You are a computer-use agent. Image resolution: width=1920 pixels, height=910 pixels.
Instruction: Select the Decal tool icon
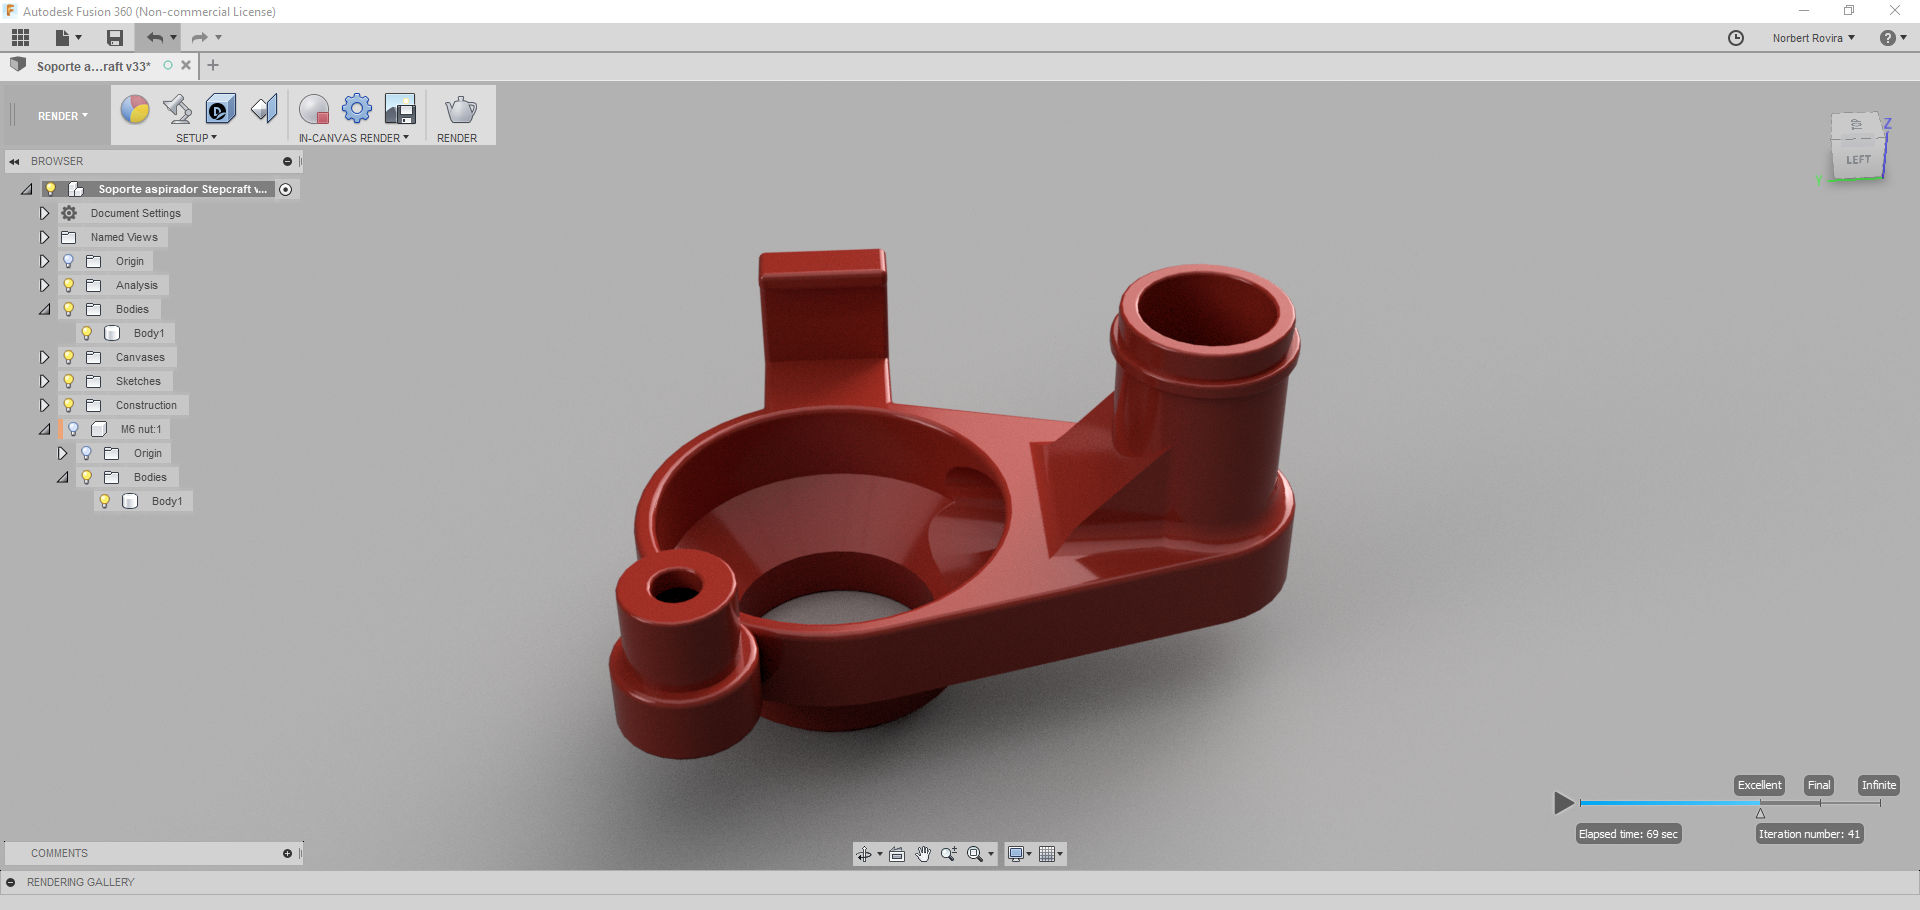click(220, 109)
